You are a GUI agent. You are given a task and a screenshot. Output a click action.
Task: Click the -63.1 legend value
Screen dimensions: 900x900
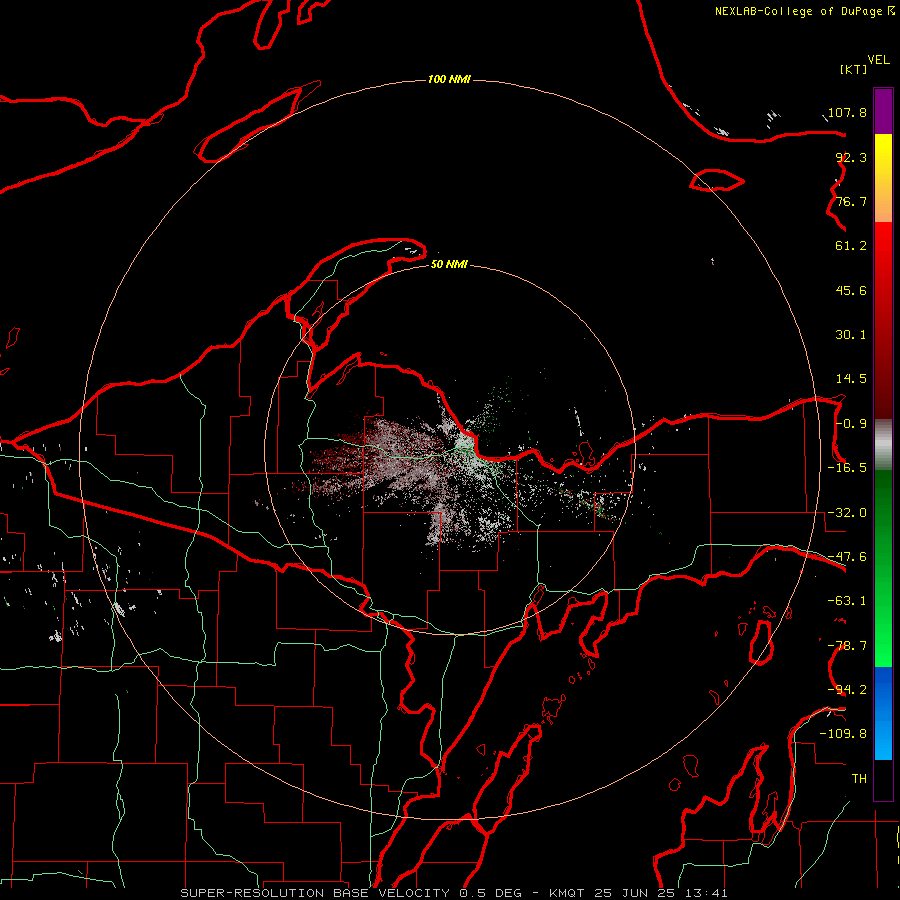(x=847, y=601)
